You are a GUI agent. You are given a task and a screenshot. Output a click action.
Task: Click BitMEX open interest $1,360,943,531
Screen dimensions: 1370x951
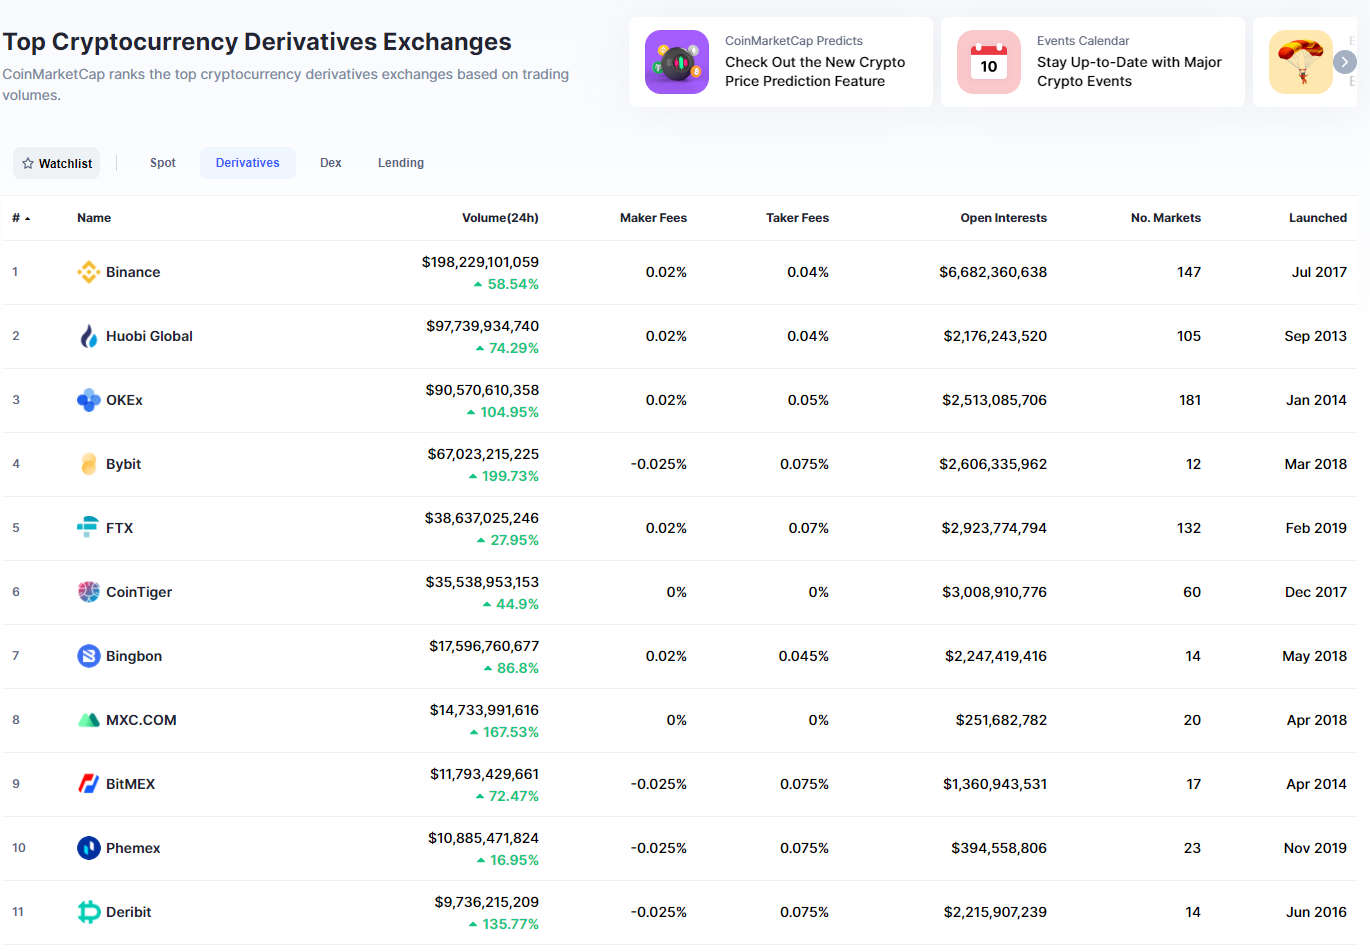pyautogui.click(x=995, y=784)
